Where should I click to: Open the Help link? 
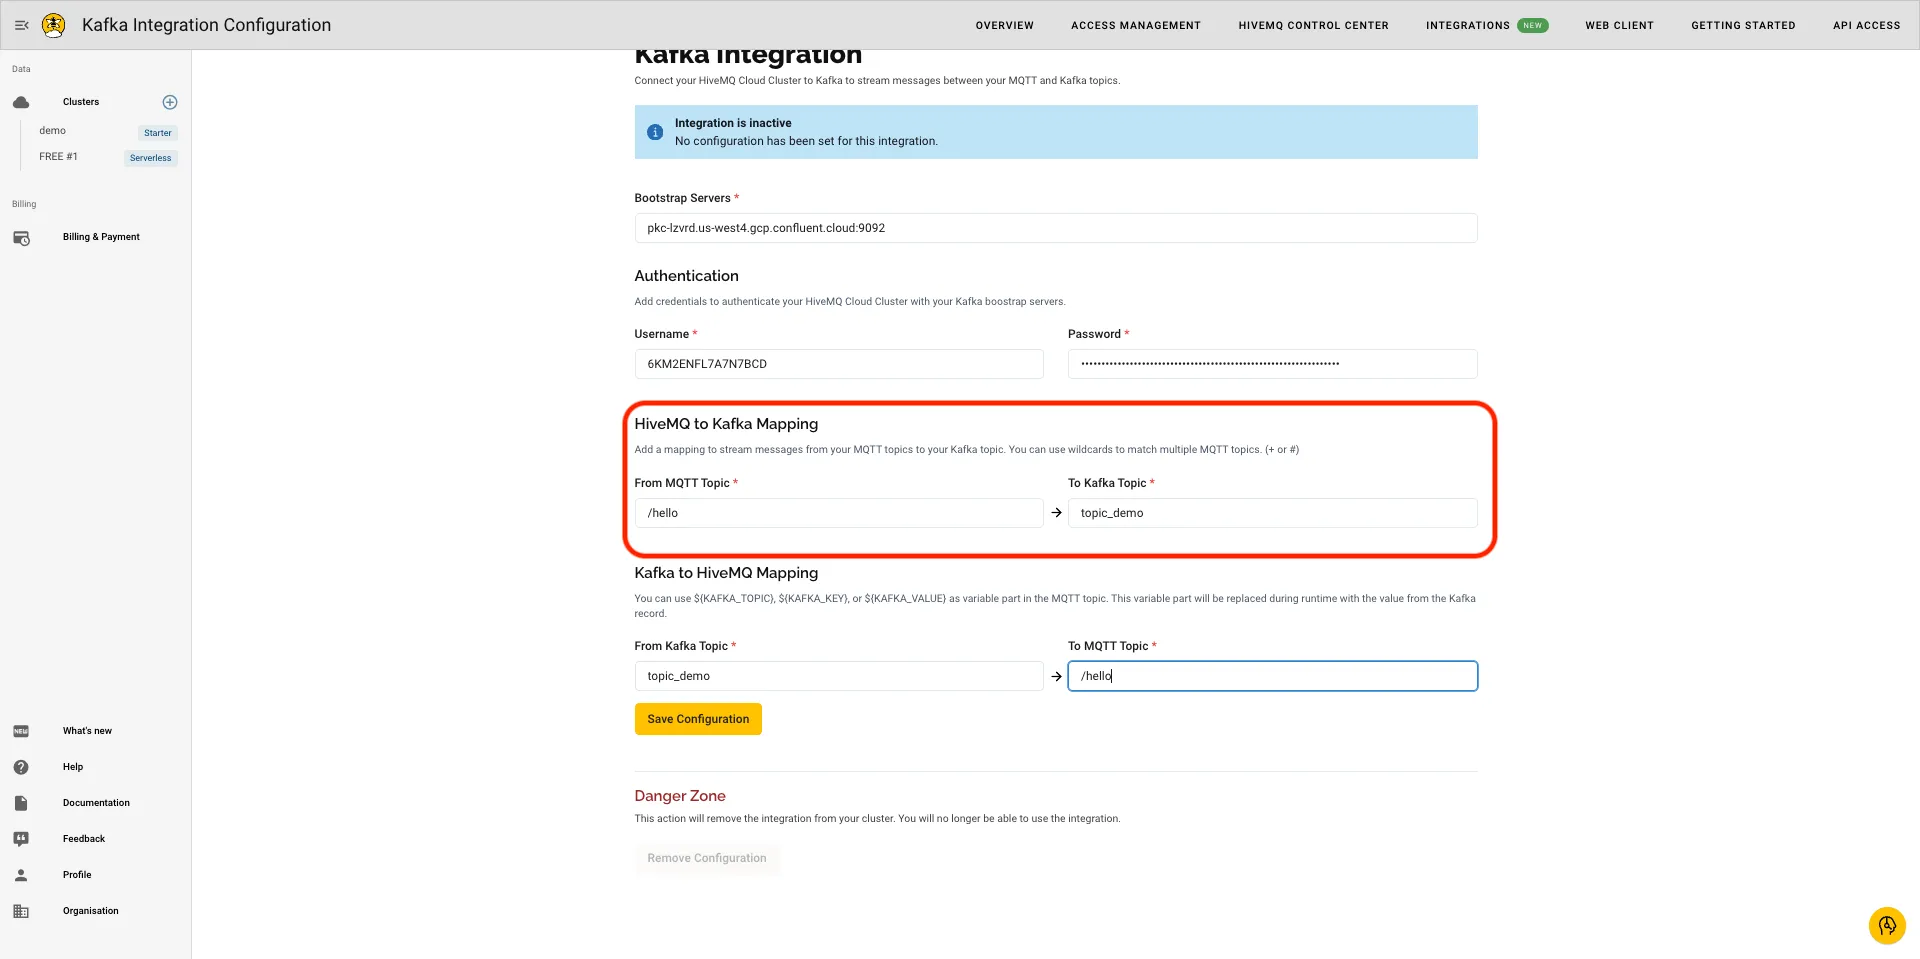[73, 767]
